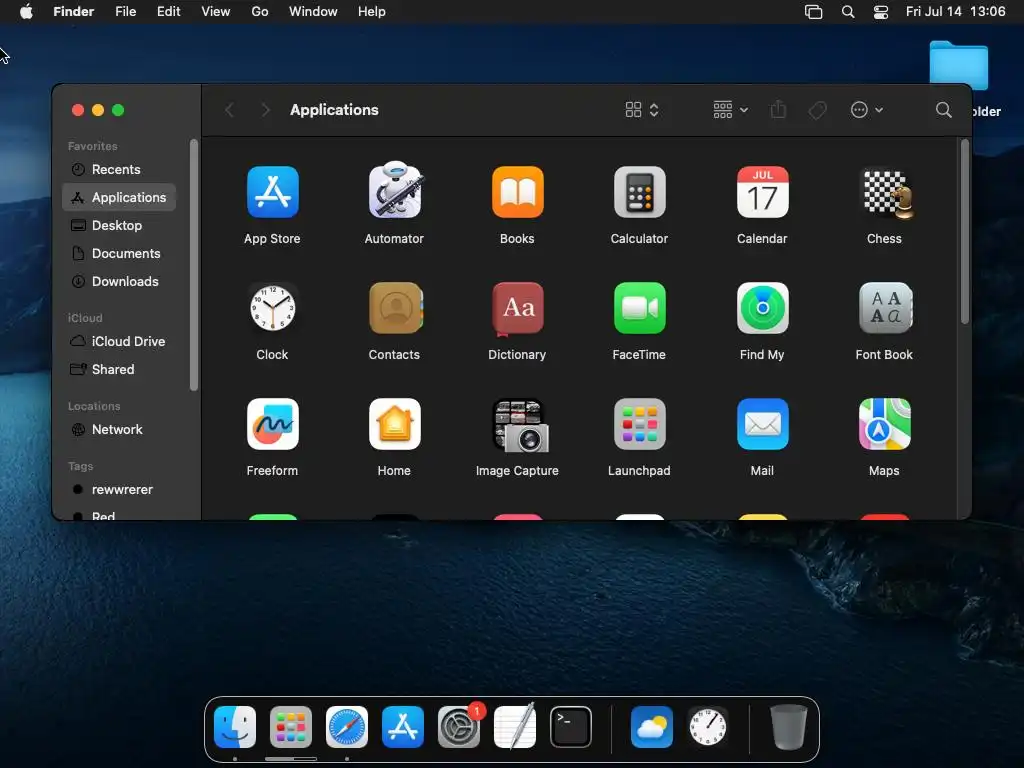Select the folder on the desktop

pyautogui.click(x=958, y=65)
